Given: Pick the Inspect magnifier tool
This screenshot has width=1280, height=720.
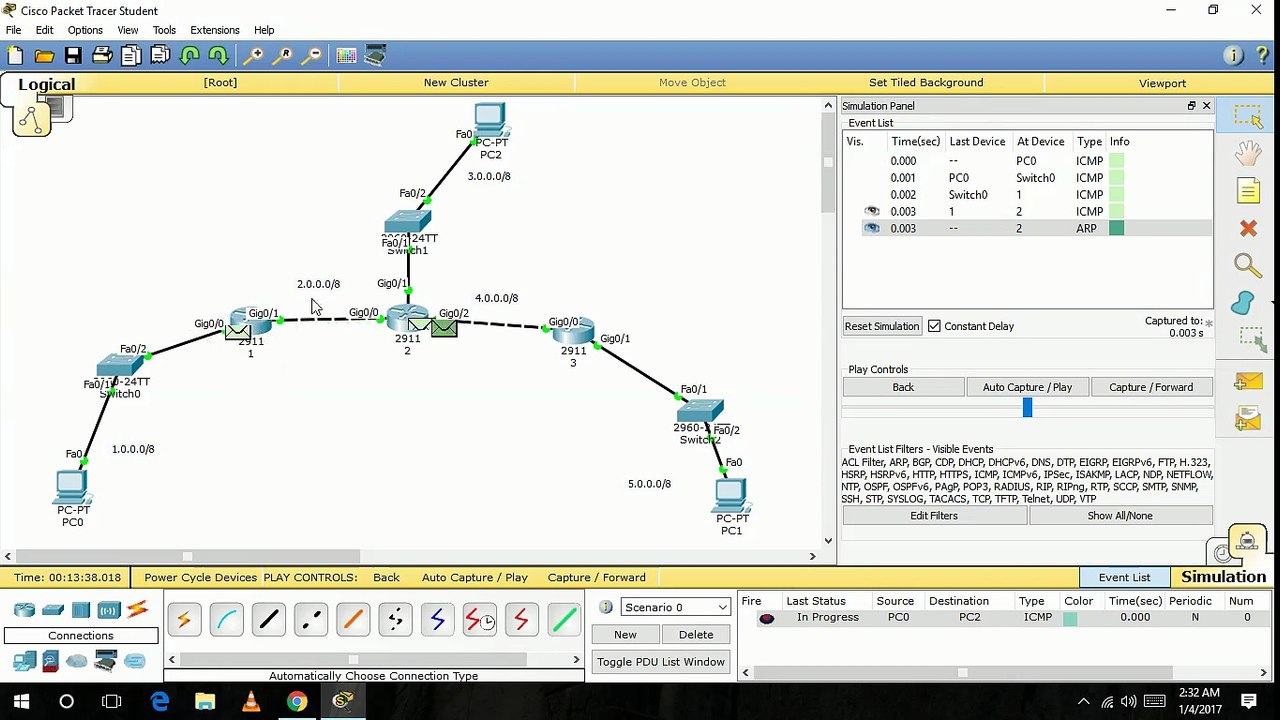Looking at the screenshot, I should (x=1248, y=266).
